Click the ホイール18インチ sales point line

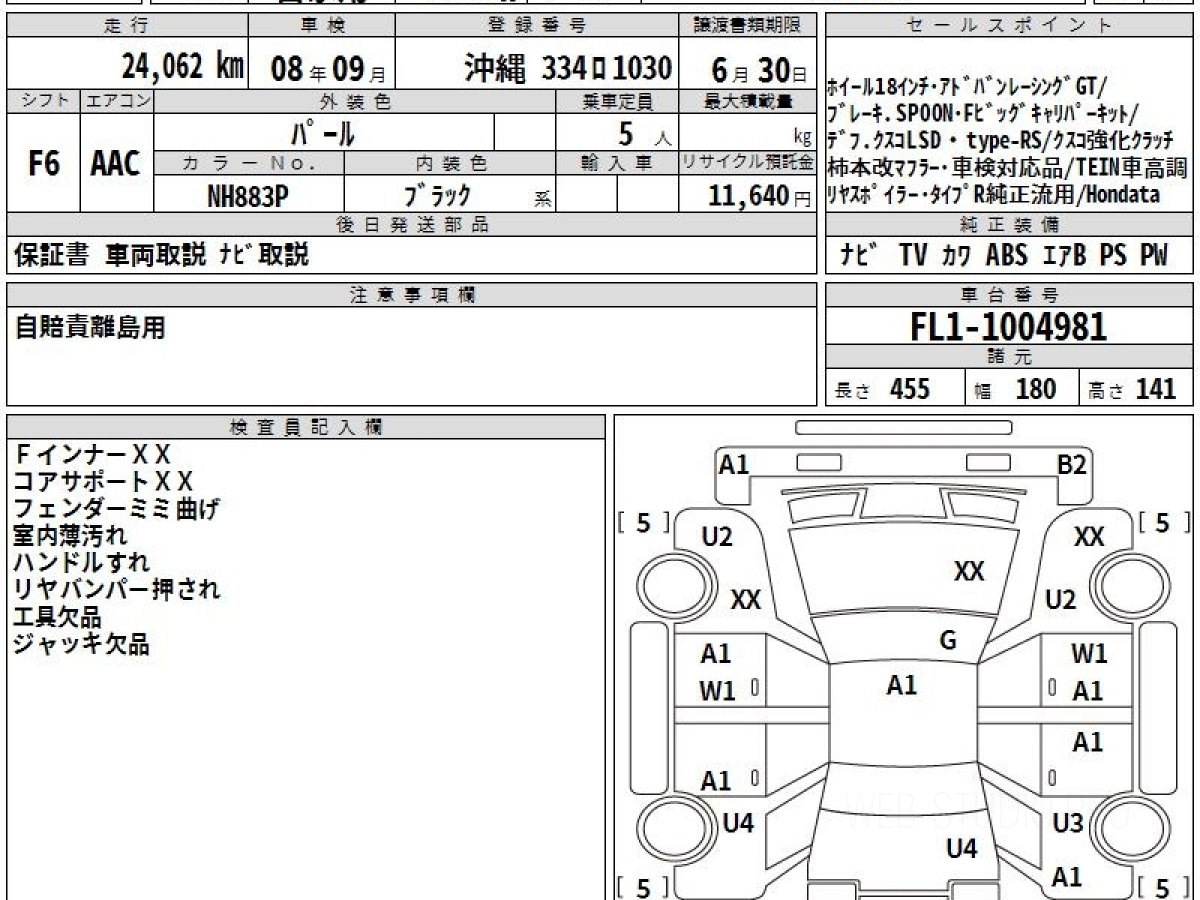pyautogui.click(x=968, y=87)
